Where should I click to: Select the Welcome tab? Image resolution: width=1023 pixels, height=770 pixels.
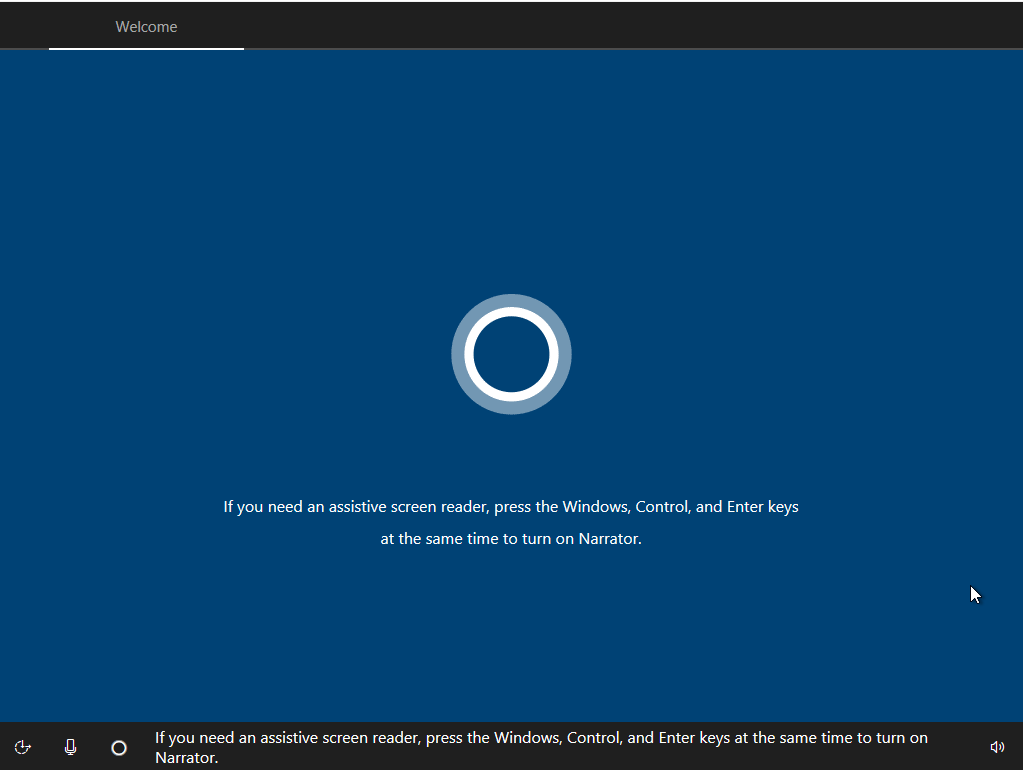tap(146, 27)
